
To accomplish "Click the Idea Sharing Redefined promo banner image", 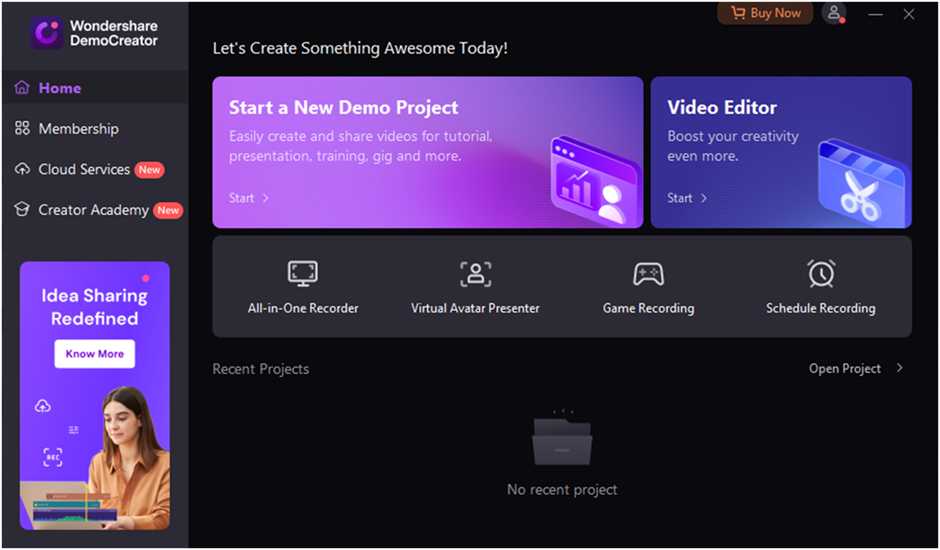I will [x=95, y=395].
